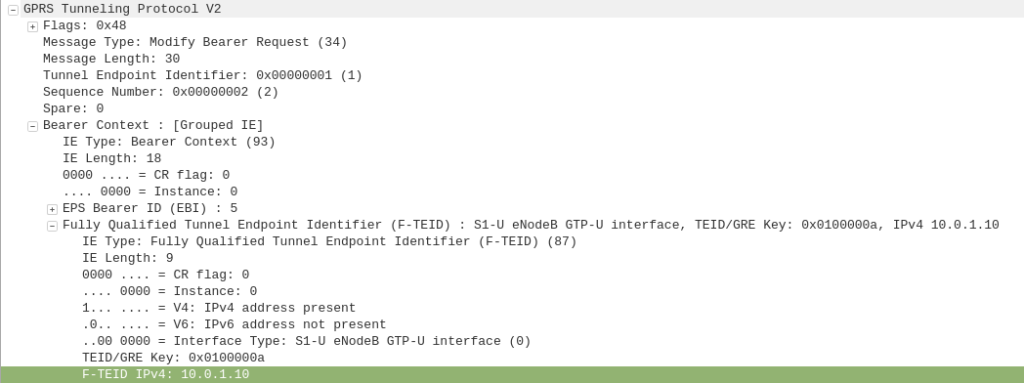Expand the EPS Bearer ID (EBI) node
This screenshot has width=1024, height=383.
click(x=52, y=209)
